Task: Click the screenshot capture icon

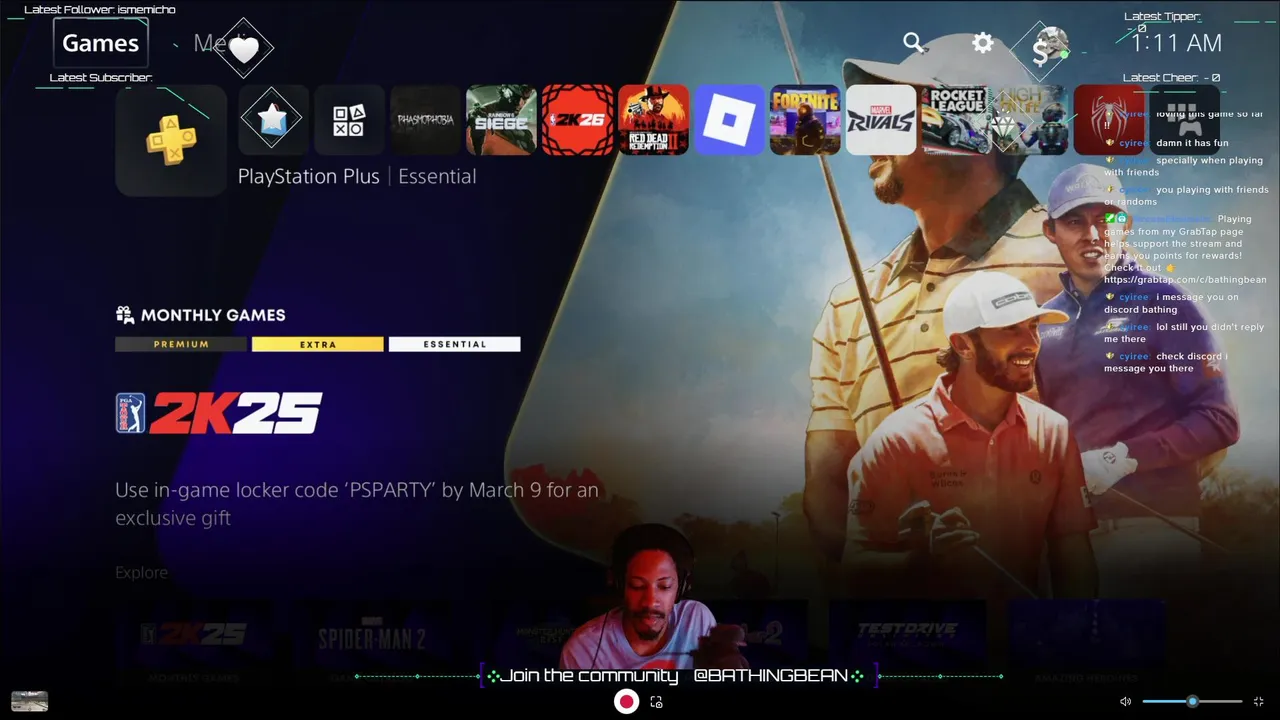Action: (x=656, y=702)
